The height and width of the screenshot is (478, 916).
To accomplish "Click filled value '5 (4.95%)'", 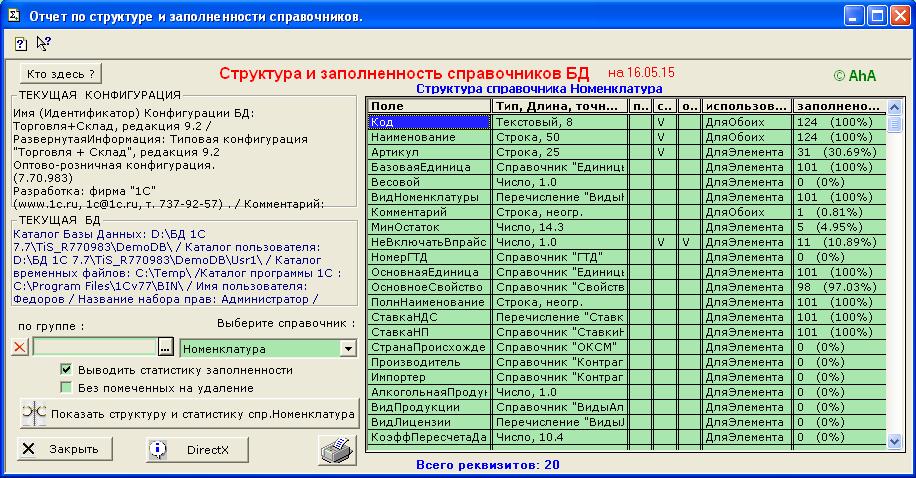I will 839,227.
